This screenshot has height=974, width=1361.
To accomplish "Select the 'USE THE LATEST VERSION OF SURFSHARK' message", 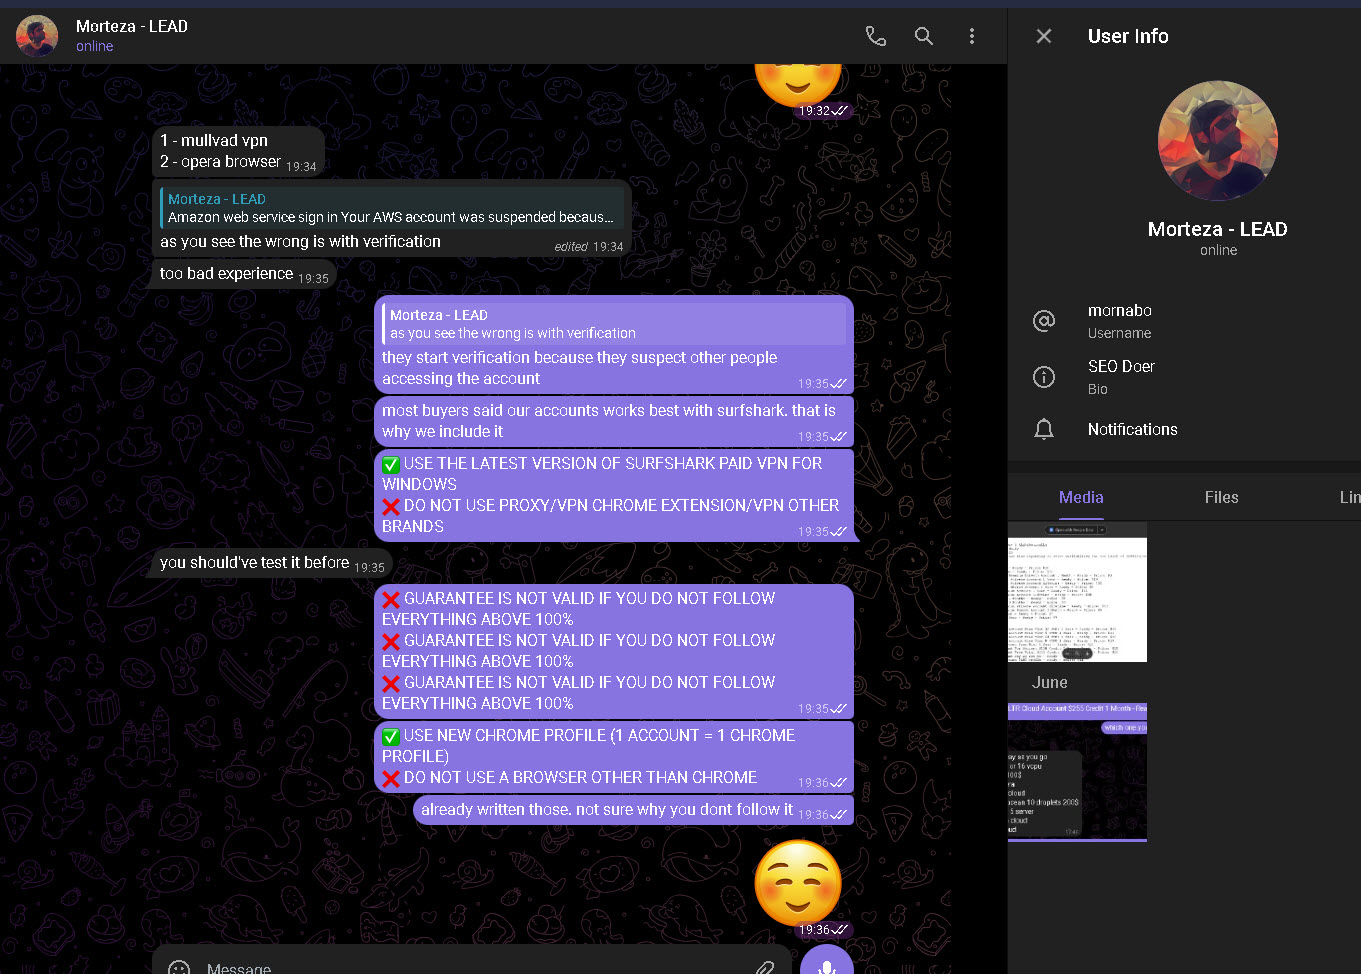I will [x=614, y=495].
